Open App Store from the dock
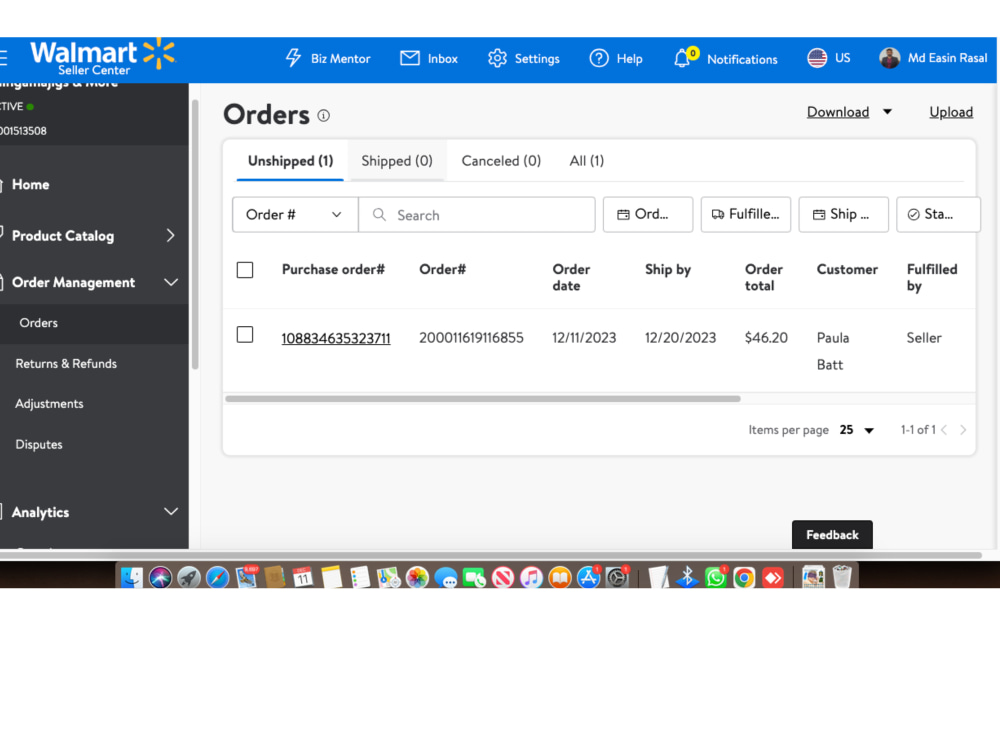The image size is (1000, 750). click(x=588, y=577)
